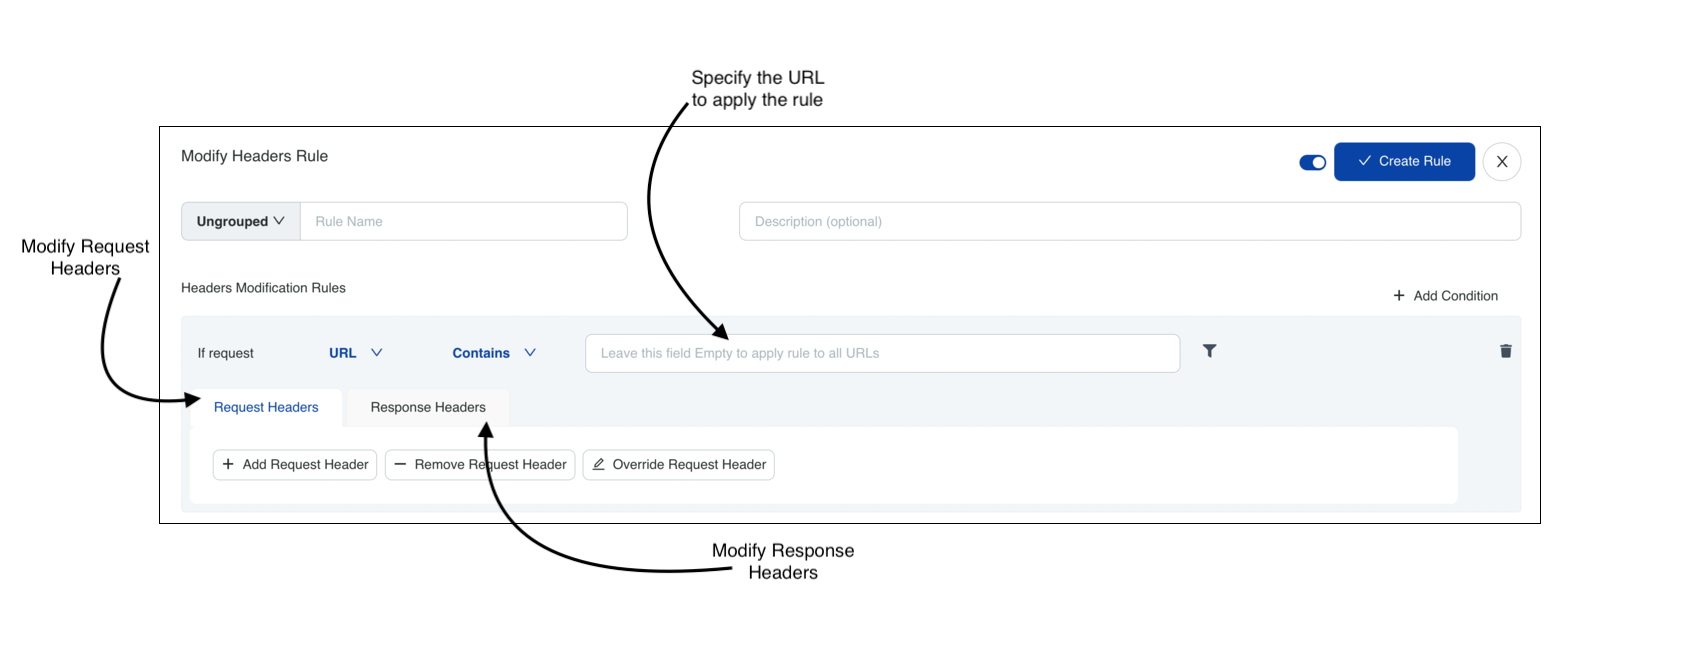Screen dimensions: 1700x650
Task: Click the filter funnel icon
Action: tap(1209, 351)
